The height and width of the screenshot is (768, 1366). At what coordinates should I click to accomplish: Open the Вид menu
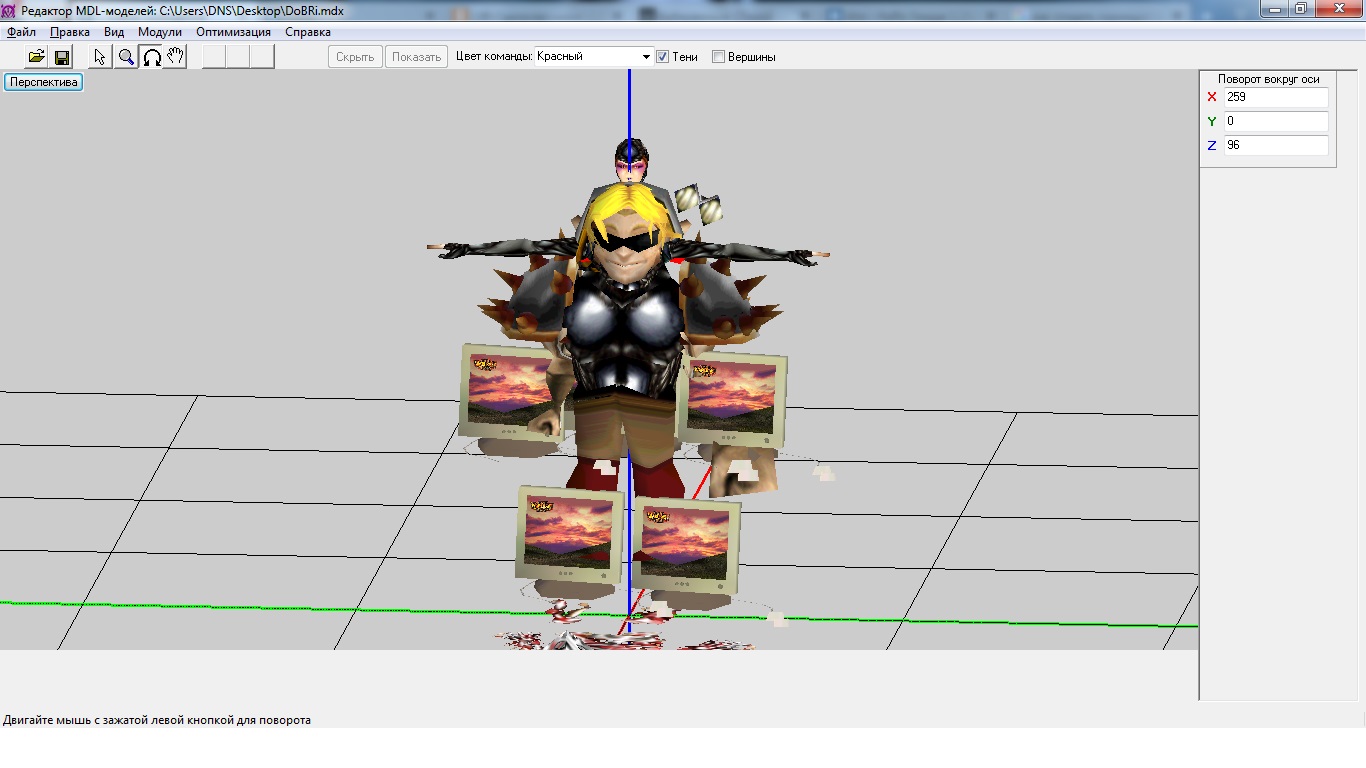pyautogui.click(x=114, y=32)
